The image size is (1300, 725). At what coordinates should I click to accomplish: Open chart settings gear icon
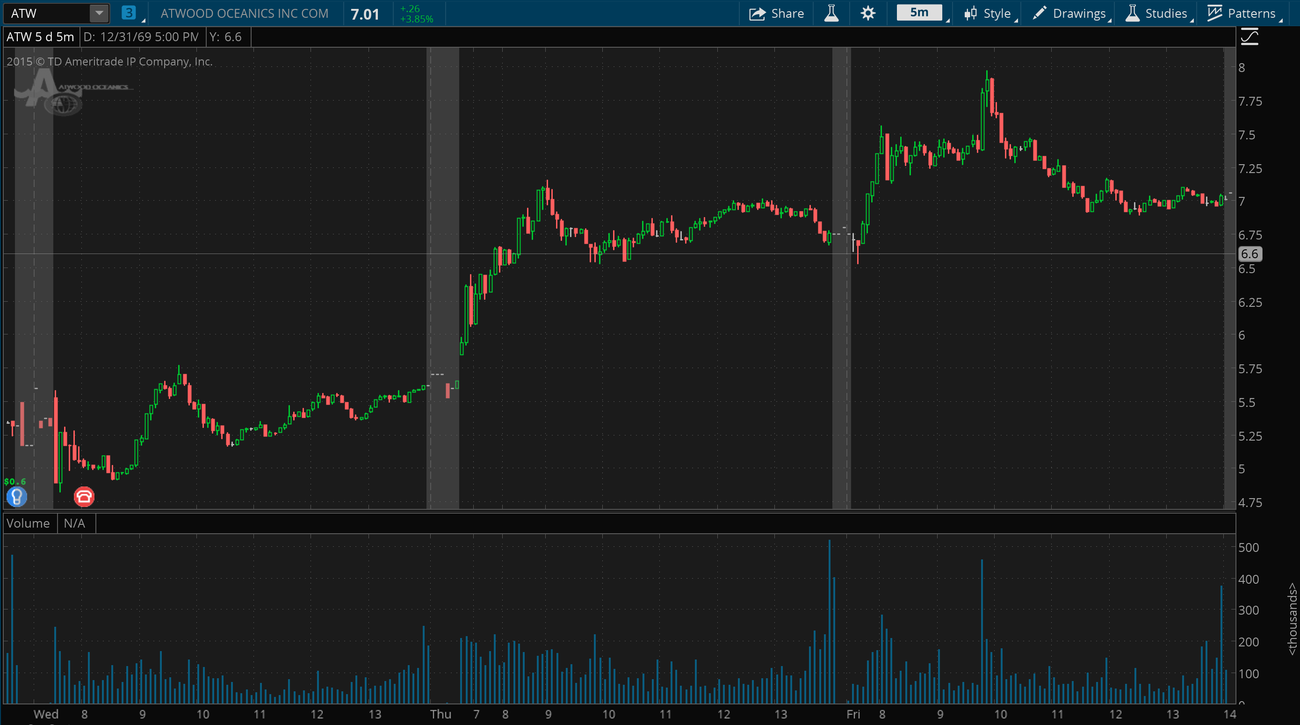coord(867,14)
